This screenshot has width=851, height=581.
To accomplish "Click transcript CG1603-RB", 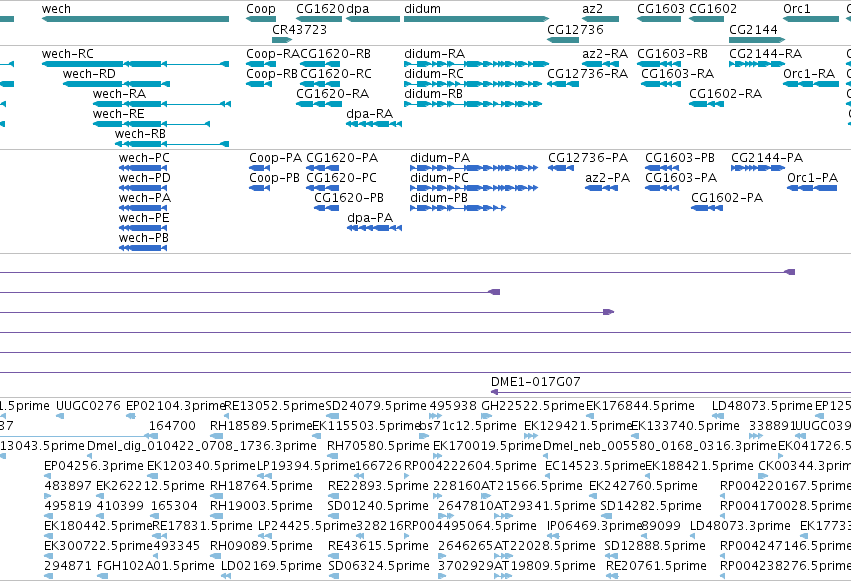I will click(x=659, y=64).
